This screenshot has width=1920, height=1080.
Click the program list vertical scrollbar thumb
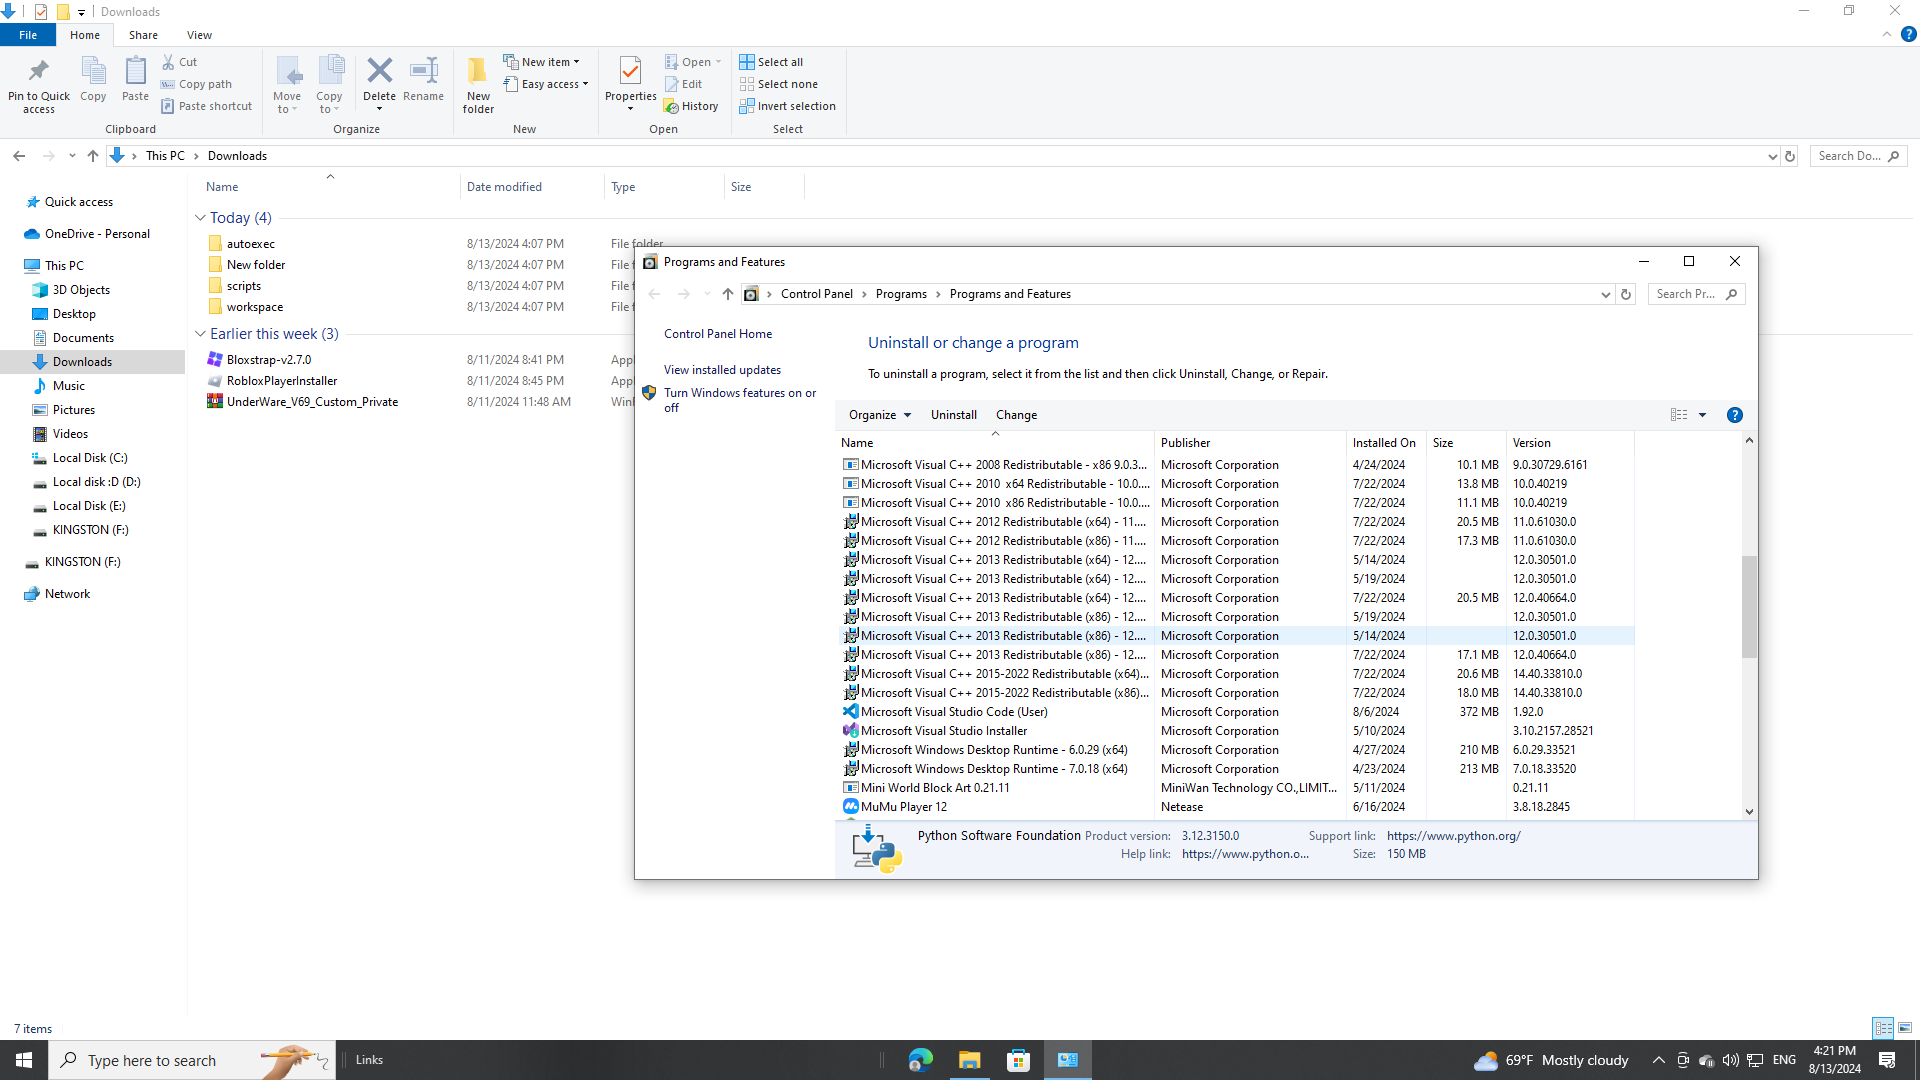click(x=1748, y=607)
